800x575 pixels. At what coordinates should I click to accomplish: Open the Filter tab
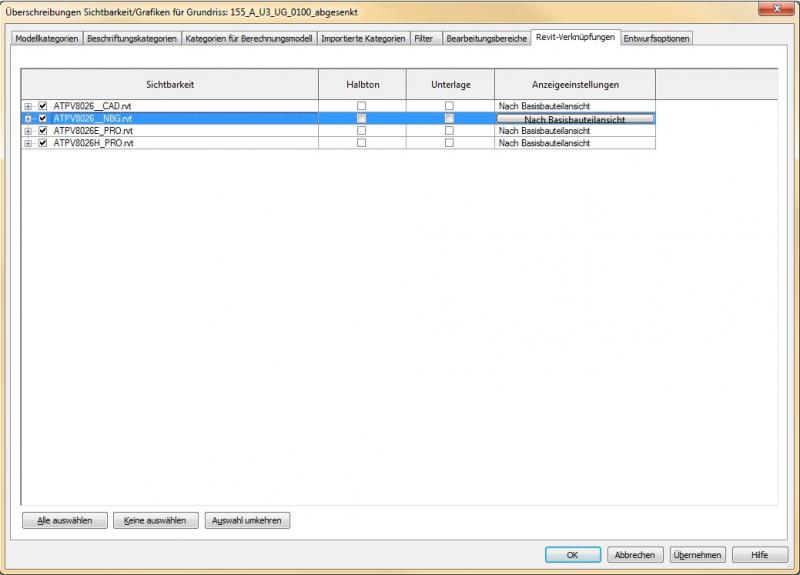pyautogui.click(x=424, y=39)
